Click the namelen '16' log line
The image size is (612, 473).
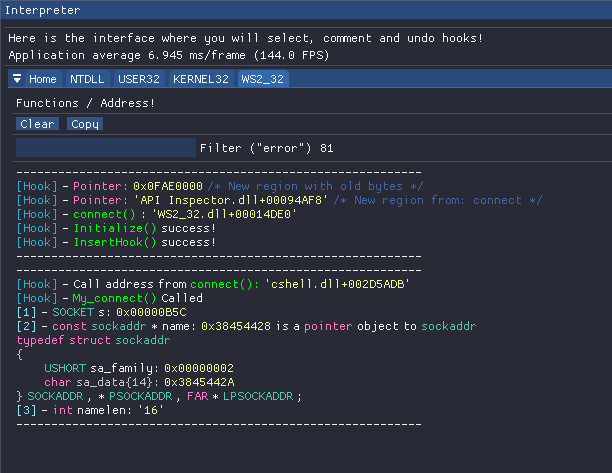[x=90, y=410]
